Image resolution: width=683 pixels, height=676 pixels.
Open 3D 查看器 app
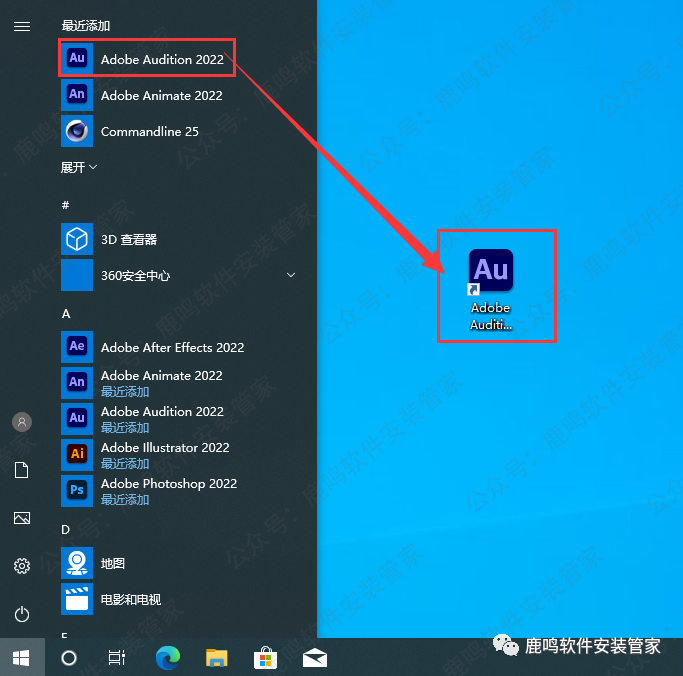coord(128,240)
